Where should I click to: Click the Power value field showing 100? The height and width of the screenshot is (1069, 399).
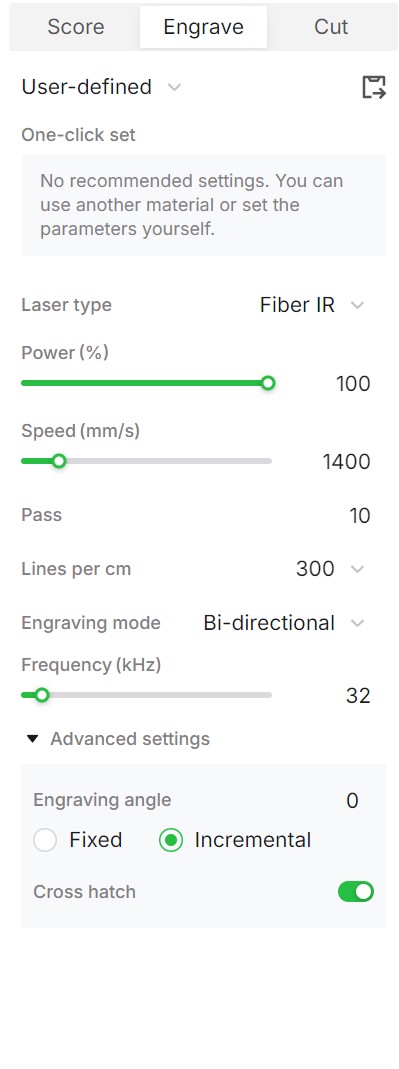353,384
